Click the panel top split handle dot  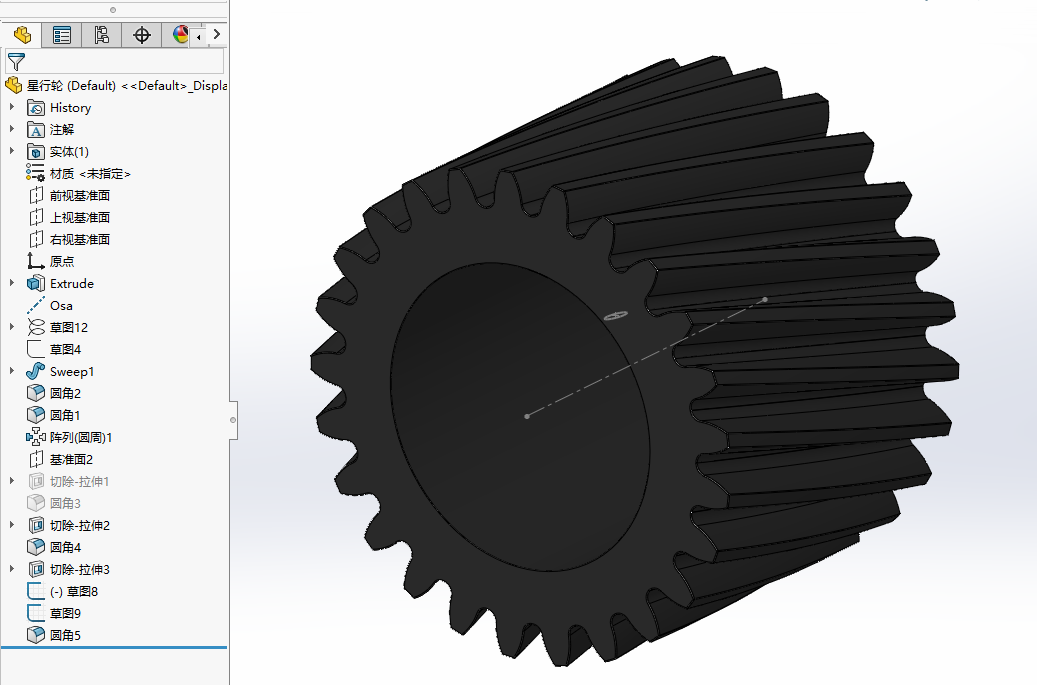click(113, 10)
